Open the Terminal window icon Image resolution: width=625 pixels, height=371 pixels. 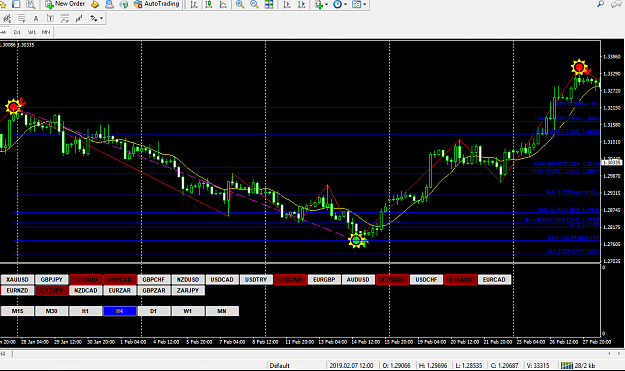16,4
